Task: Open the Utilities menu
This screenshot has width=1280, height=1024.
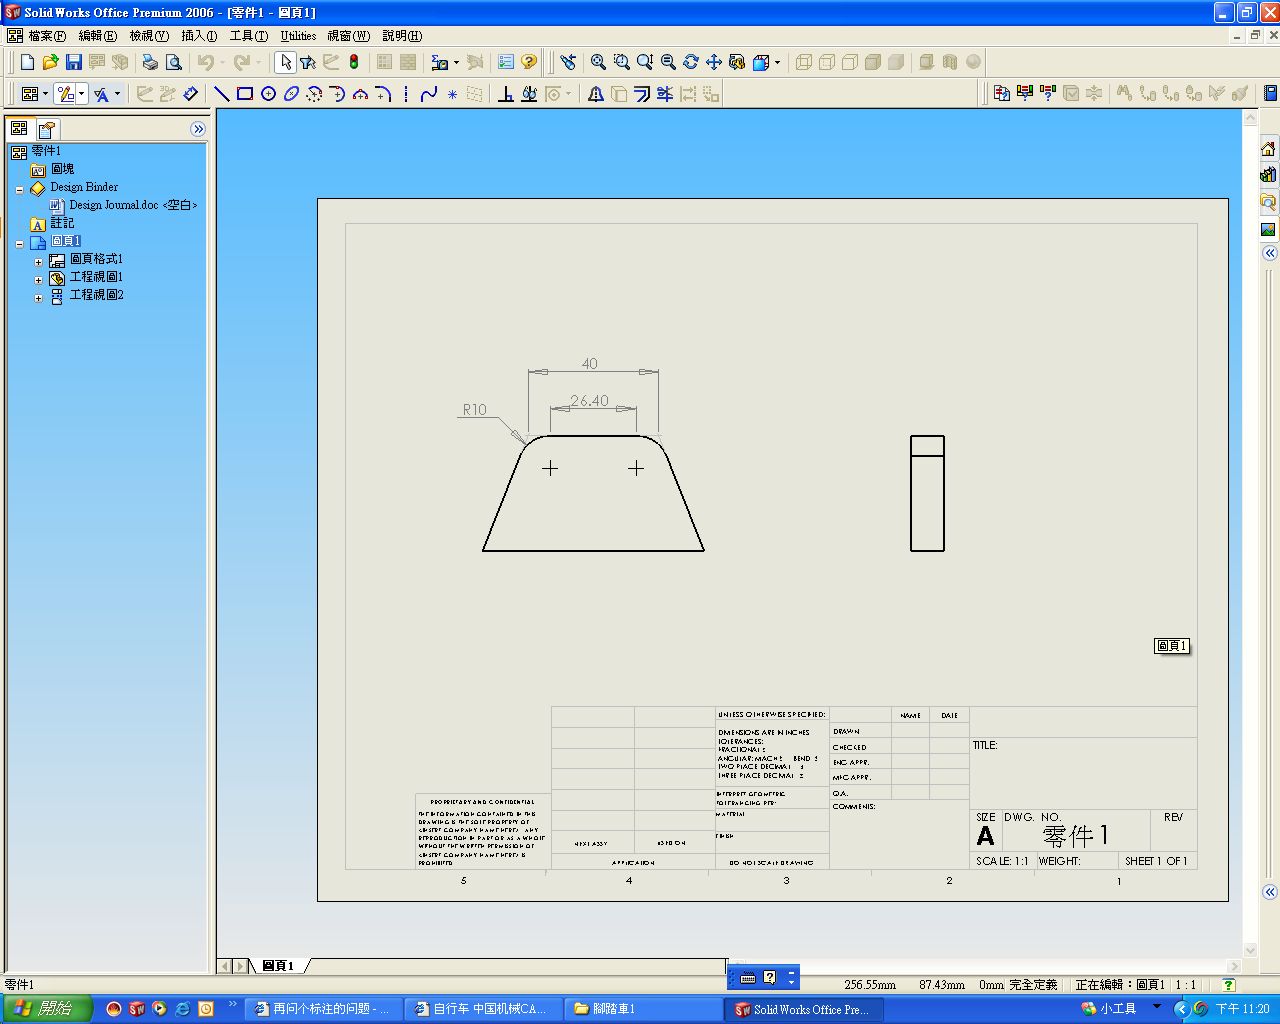Action: (298, 36)
